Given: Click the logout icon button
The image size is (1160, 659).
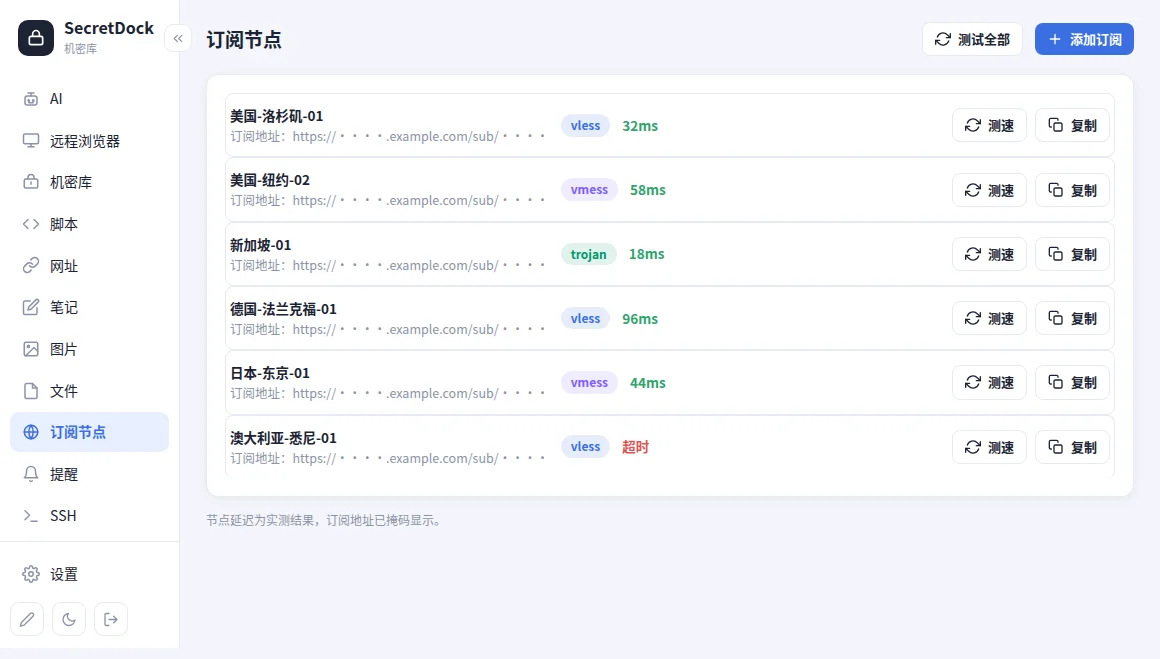Looking at the screenshot, I should pos(111,619).
